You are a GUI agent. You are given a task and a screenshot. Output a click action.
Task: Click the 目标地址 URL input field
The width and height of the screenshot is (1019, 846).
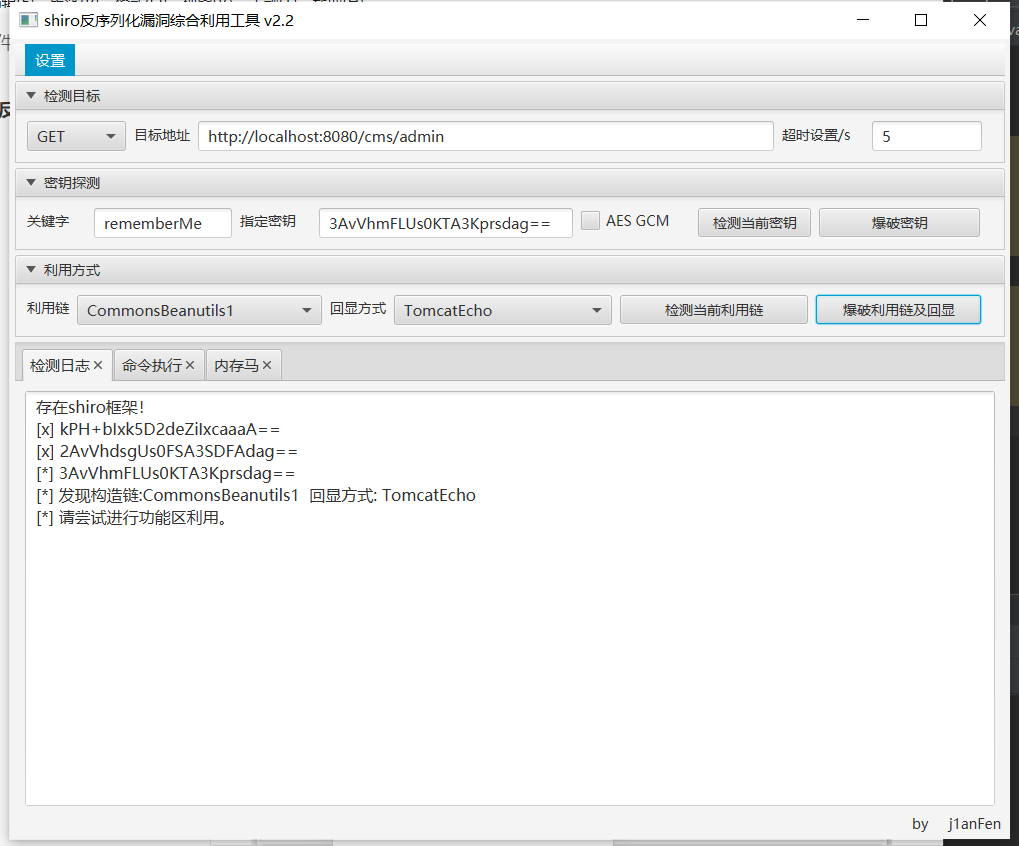(485, 136)
